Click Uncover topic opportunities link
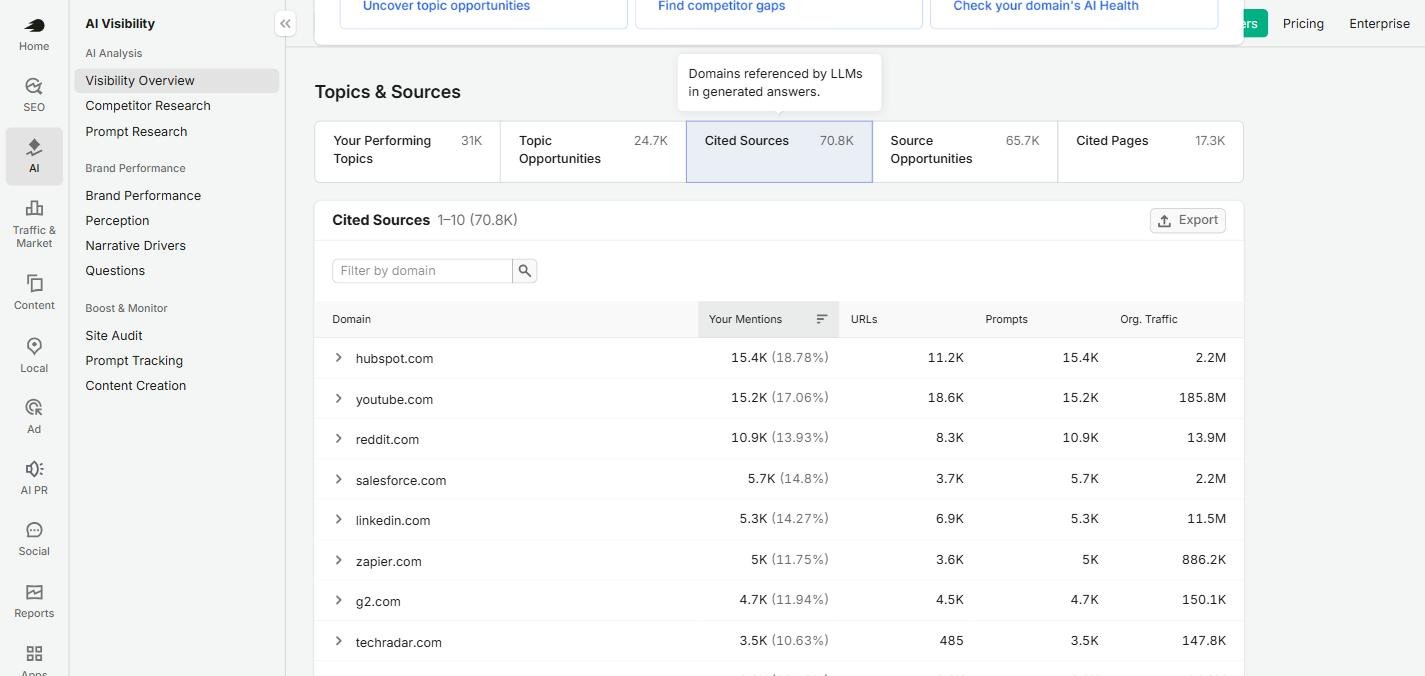The width and height of the screenshot is (1425, 676). click(446, 6)
